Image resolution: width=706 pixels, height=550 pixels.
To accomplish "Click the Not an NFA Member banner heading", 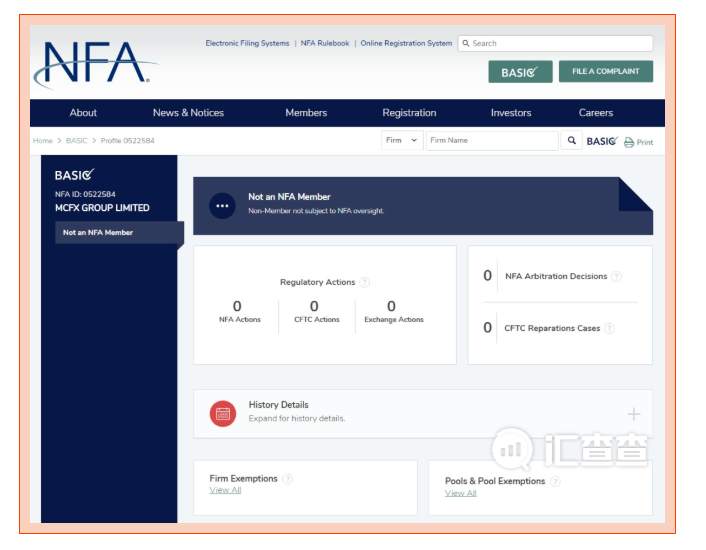I will coord(289,197).
